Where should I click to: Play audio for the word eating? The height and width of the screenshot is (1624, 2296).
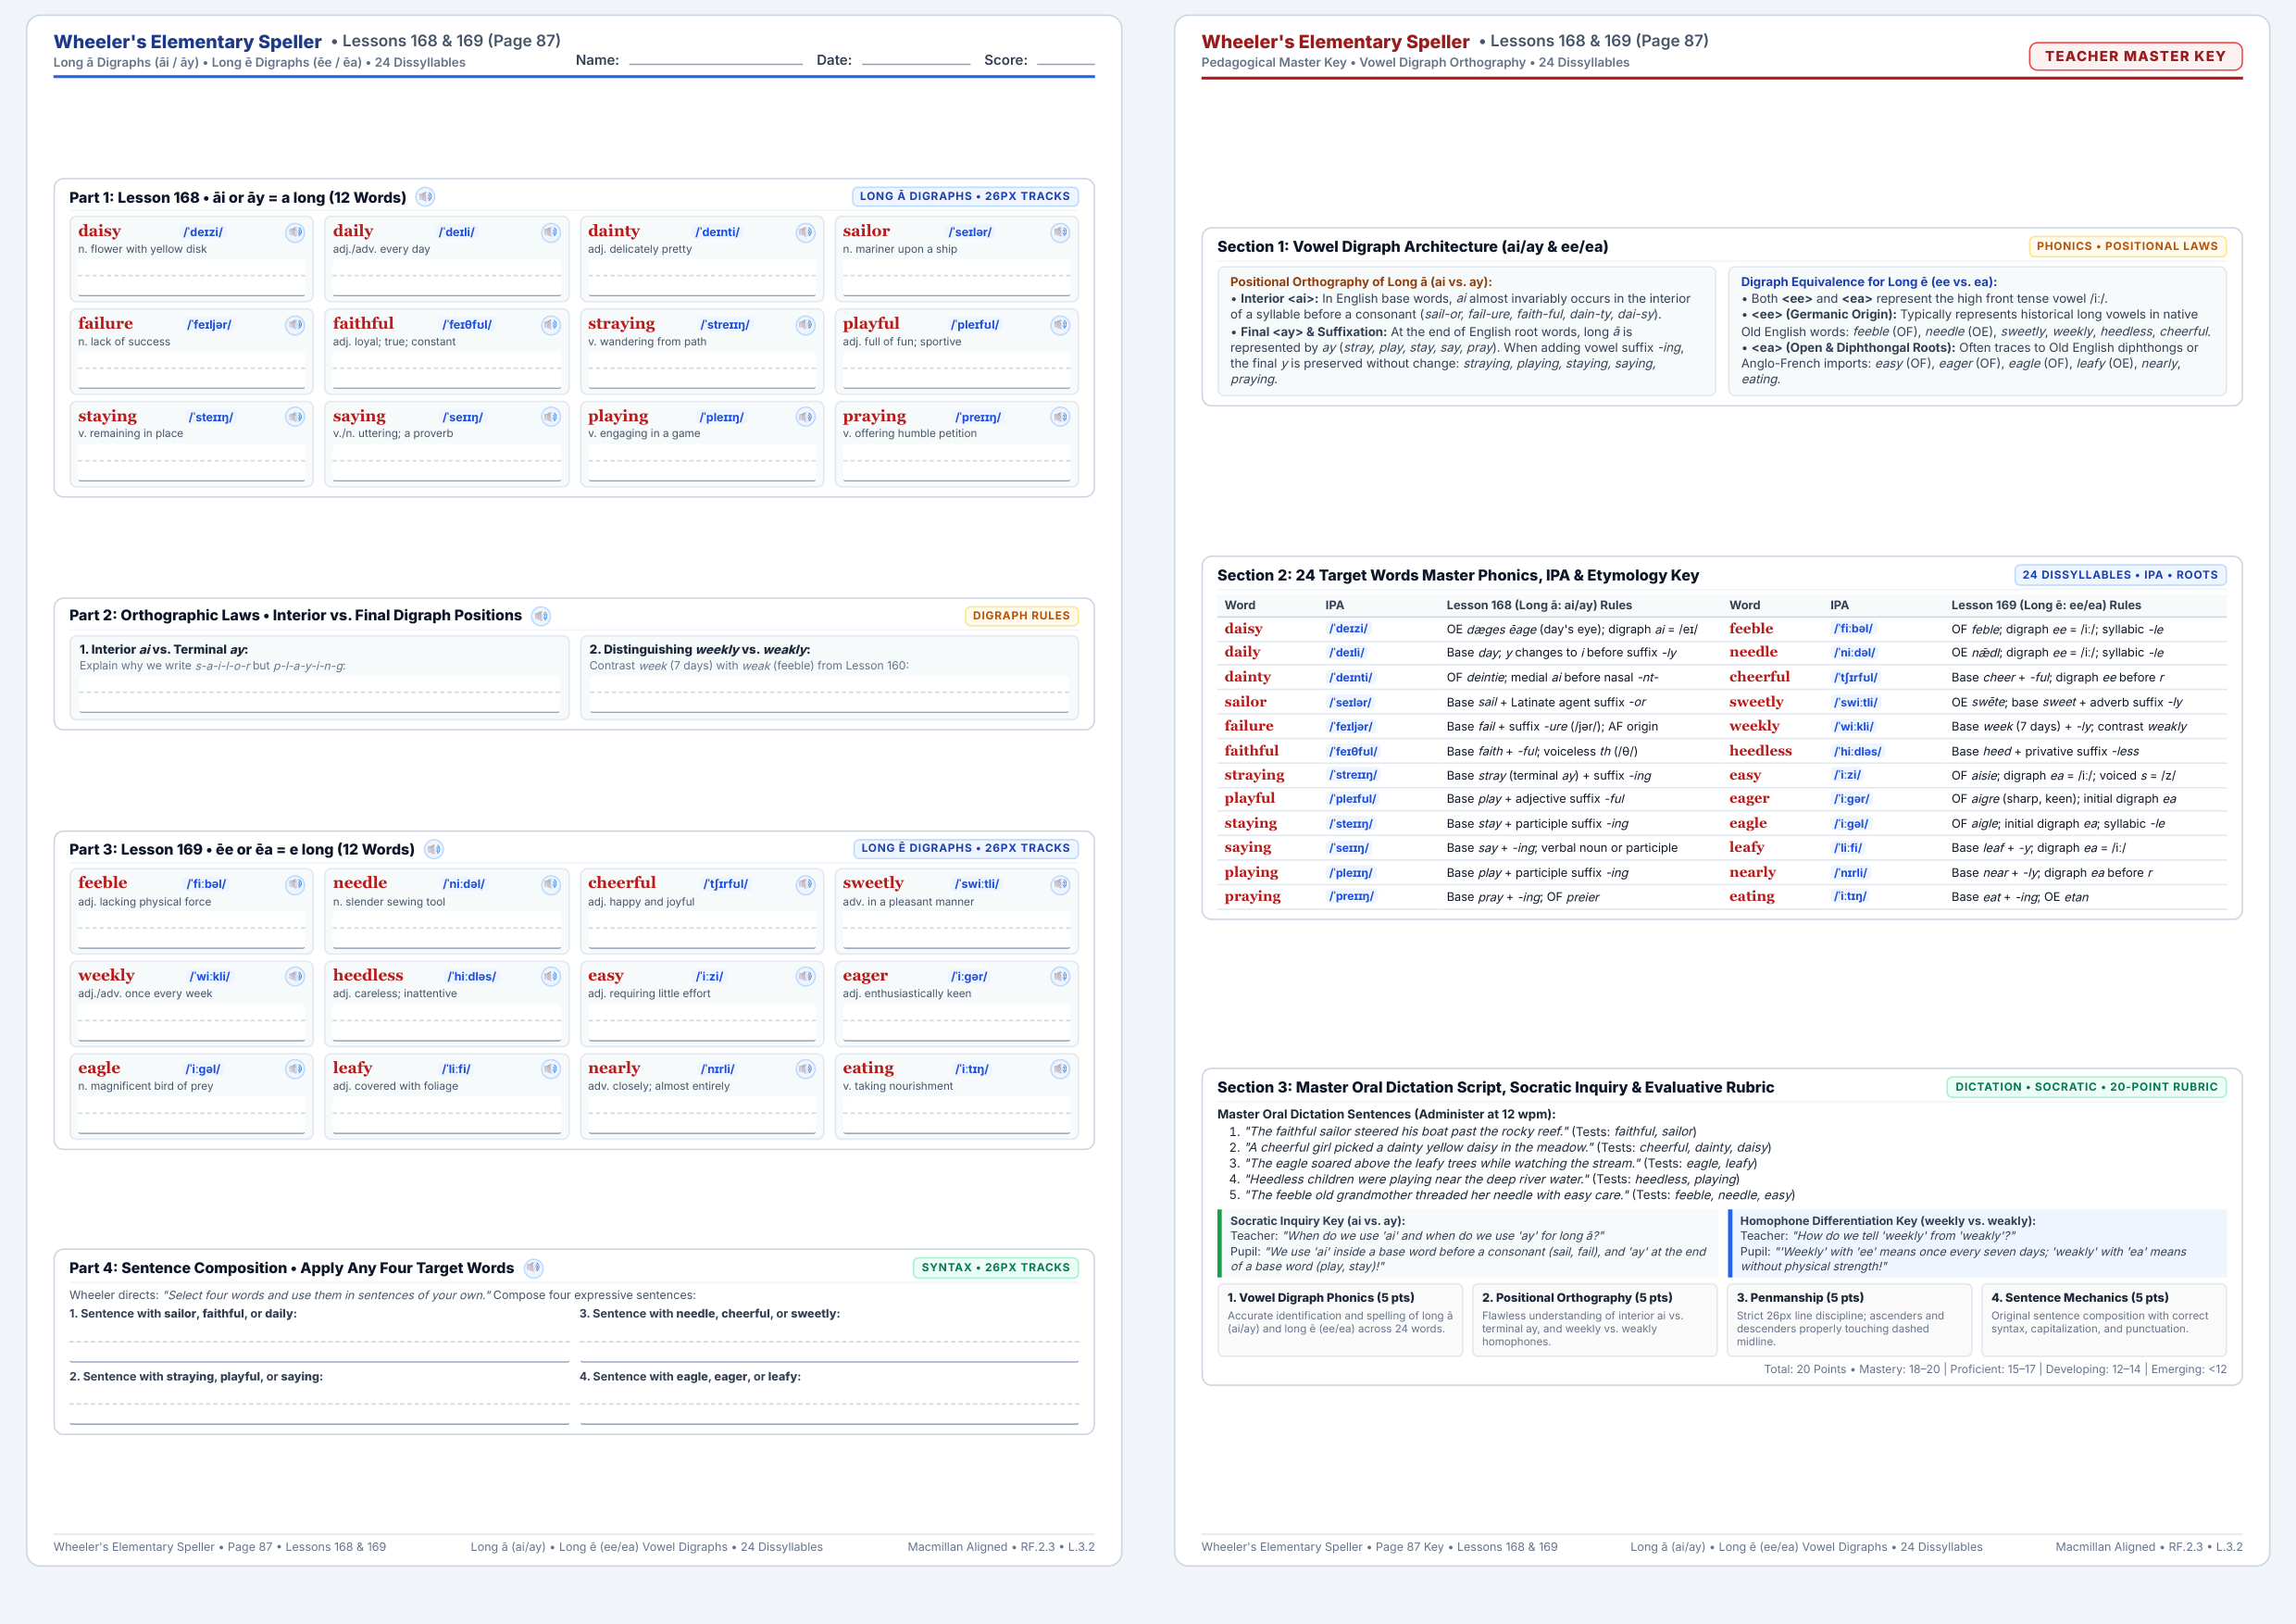tap(1060, 1069)
